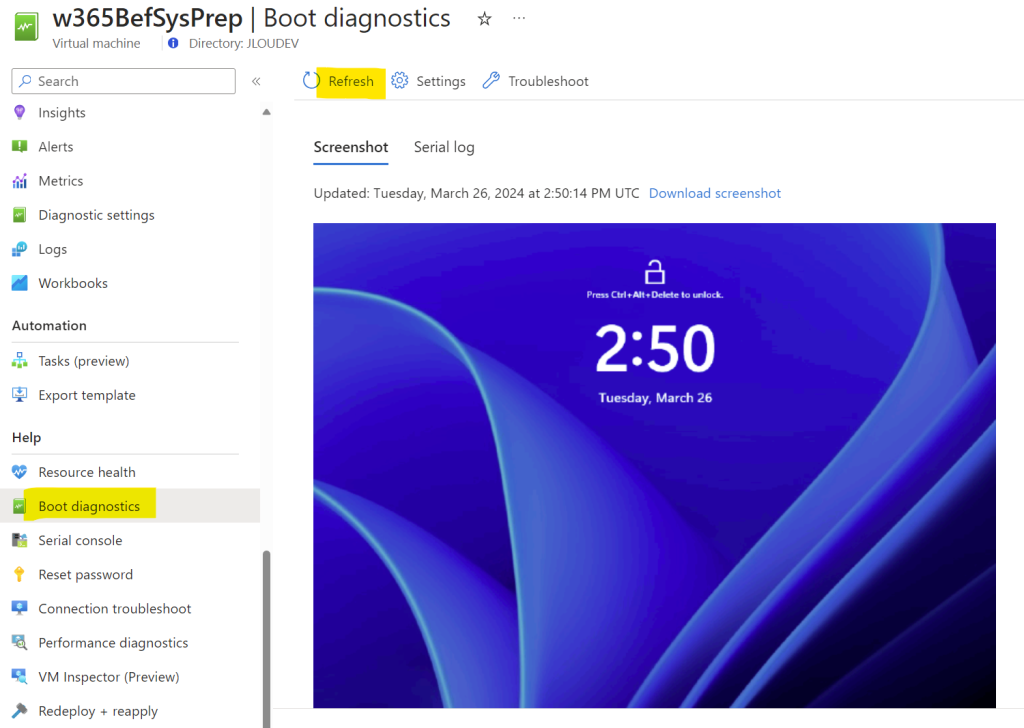The height and width of the screenshot is (728, 1024).
Task: Click the Help section heading
Action: (26, 437)
